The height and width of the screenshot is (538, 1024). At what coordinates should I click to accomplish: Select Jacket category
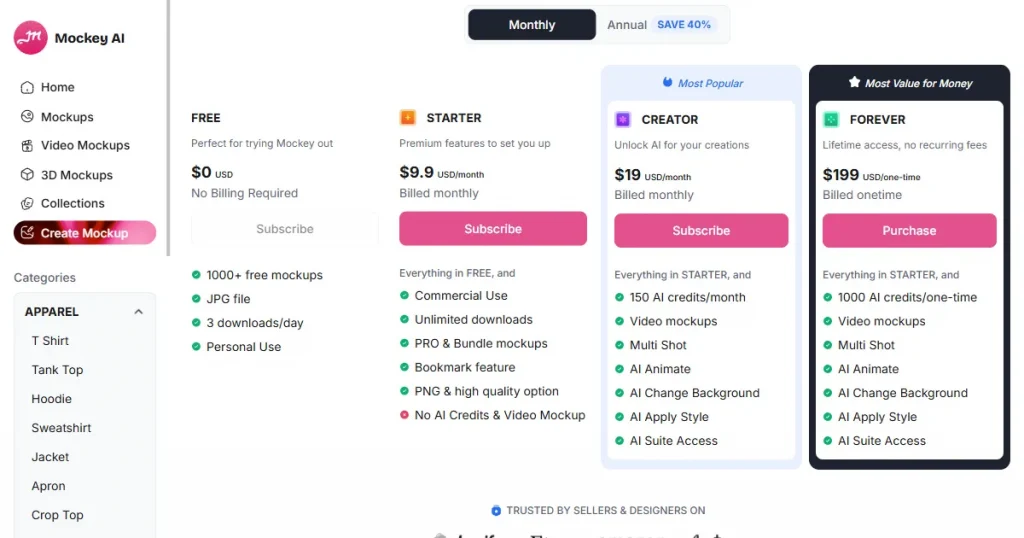50,457
